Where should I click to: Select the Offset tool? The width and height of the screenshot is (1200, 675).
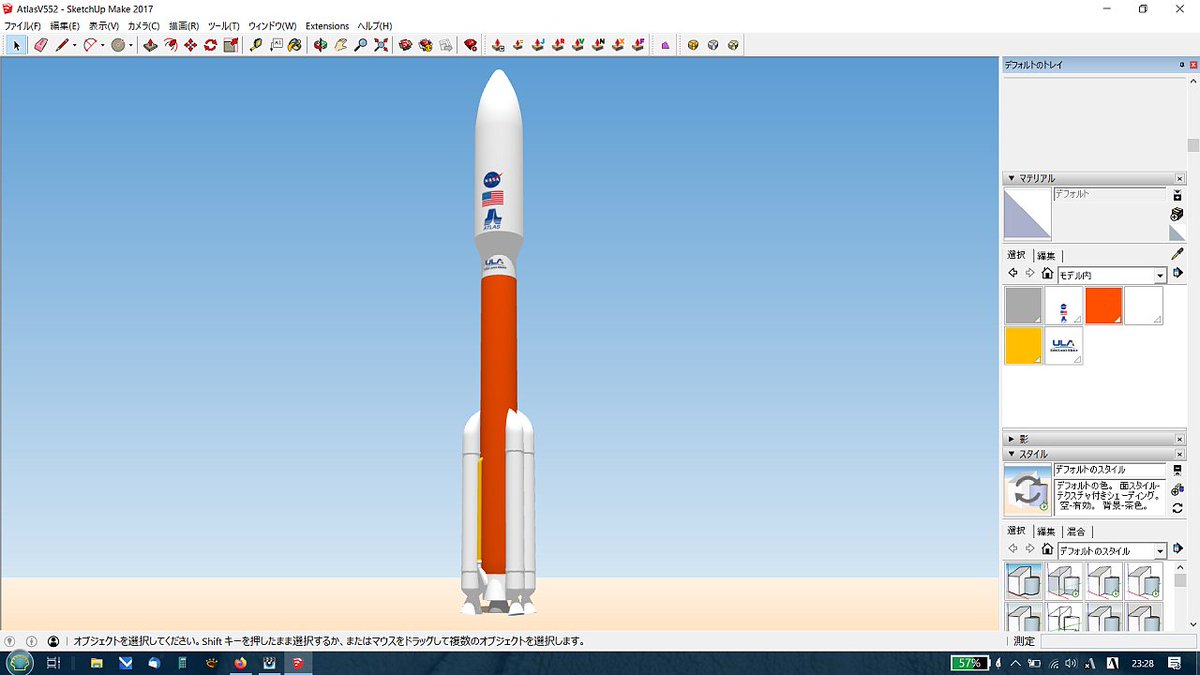(171, 45)
